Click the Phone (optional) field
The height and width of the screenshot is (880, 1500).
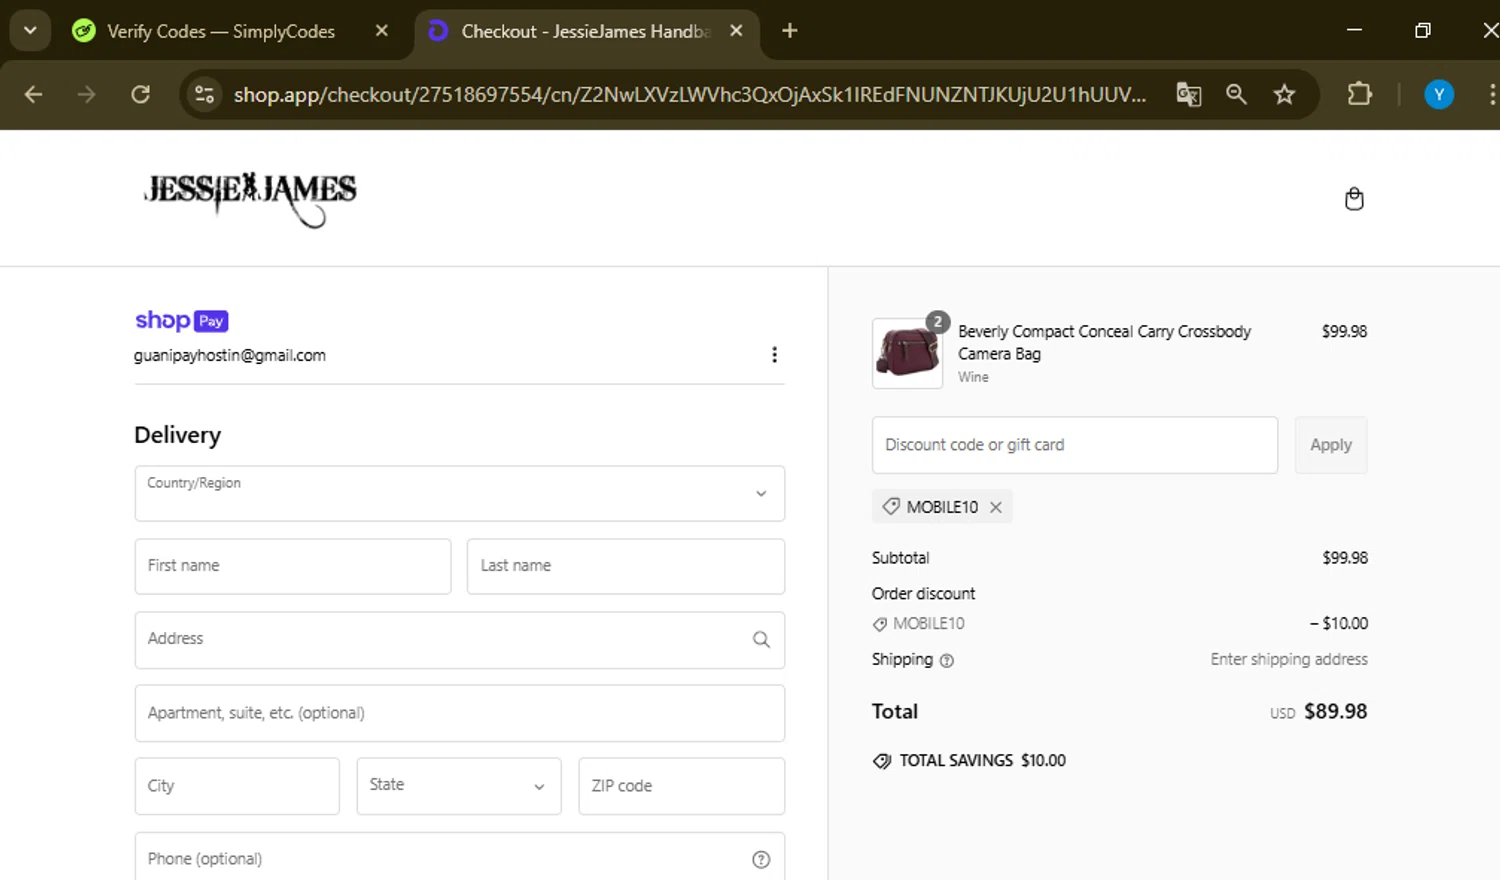click(460, 857)
